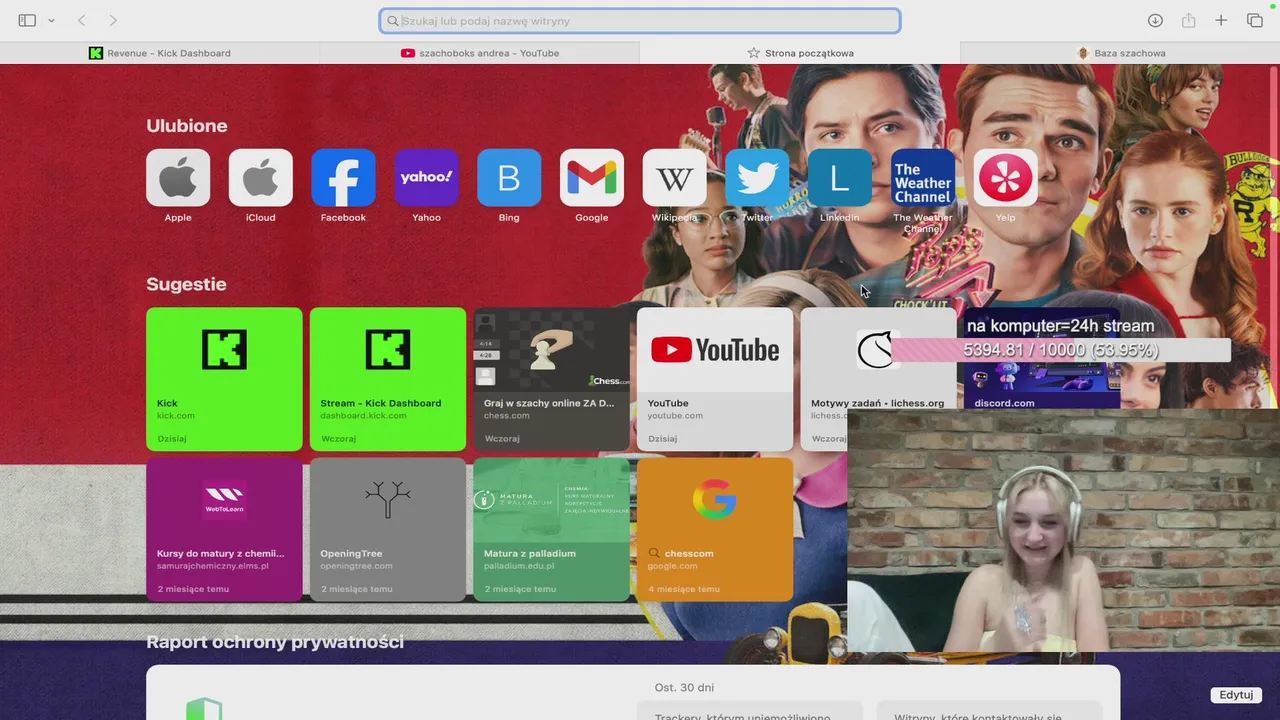1280x720 pixels.
Task: Open the OpeningTree suggestion card
Action: coord(388,529)
